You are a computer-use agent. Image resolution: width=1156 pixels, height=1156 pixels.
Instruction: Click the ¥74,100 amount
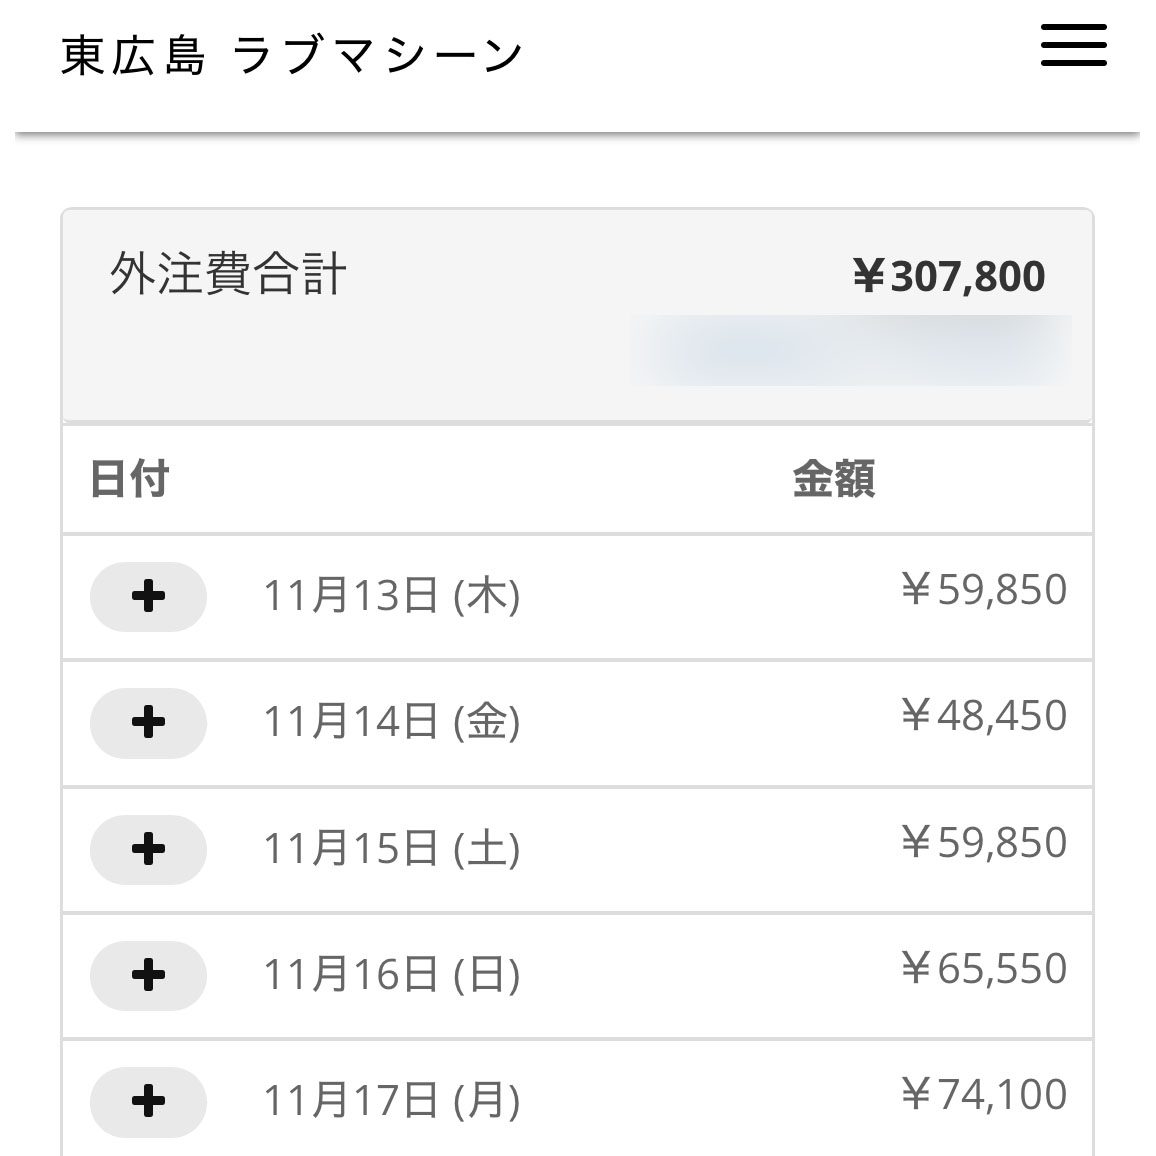[x=984, y=1095]
